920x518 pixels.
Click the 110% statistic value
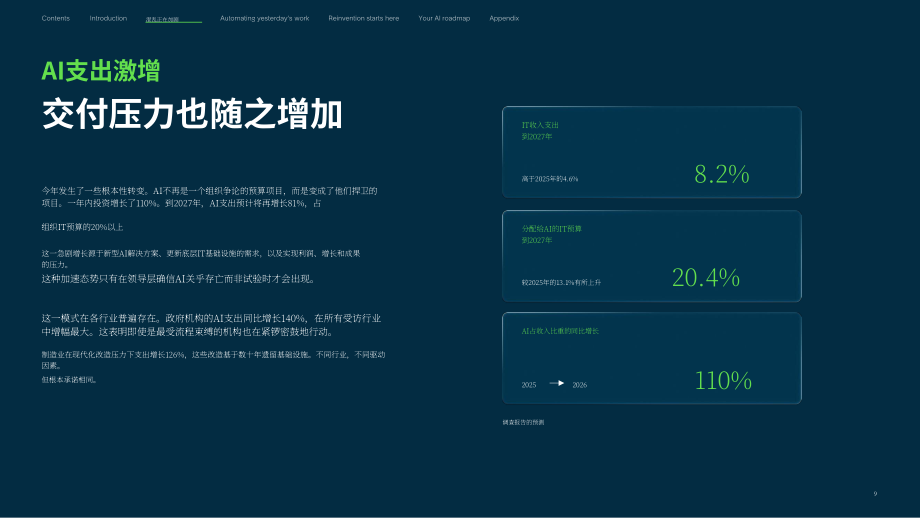pos(723,380)
